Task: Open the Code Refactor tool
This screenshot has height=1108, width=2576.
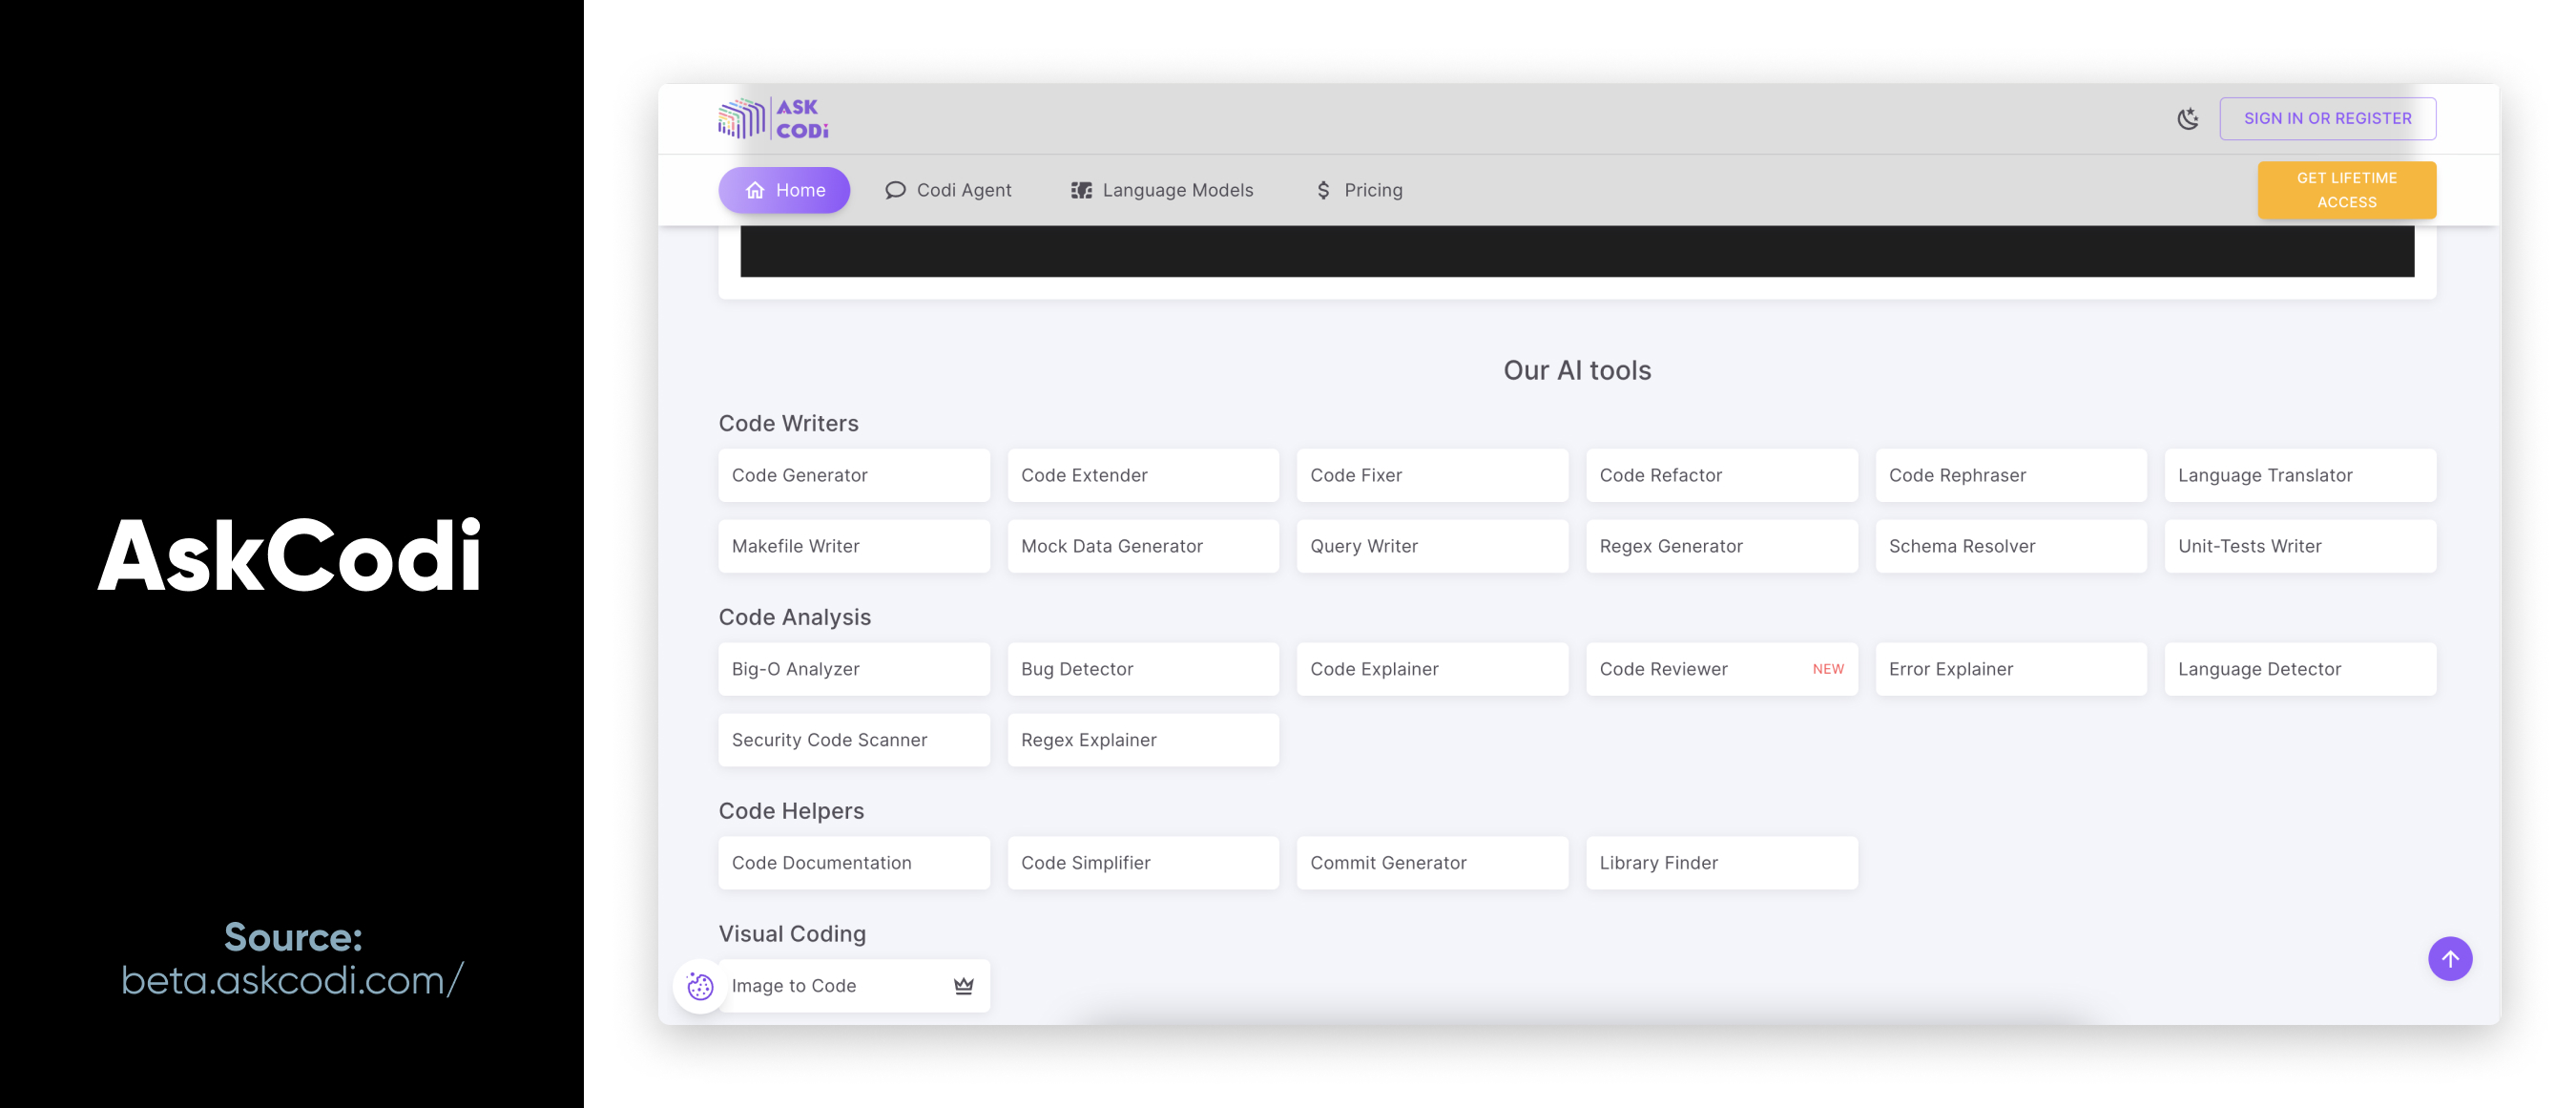Action: coord(1722,475)
